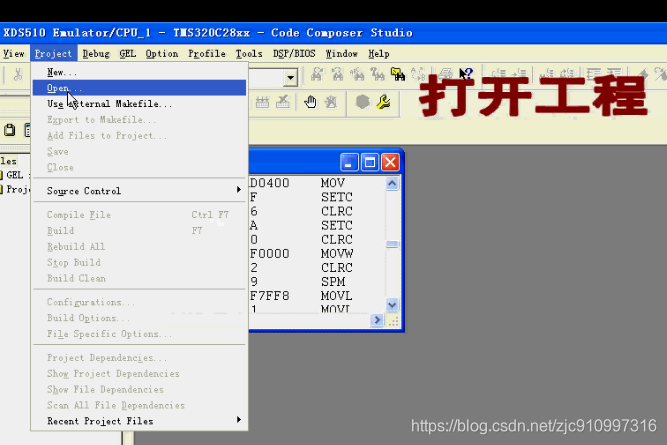Screen dimensions: 667x445
Task: Open the View menu
Action: point(14,54)
